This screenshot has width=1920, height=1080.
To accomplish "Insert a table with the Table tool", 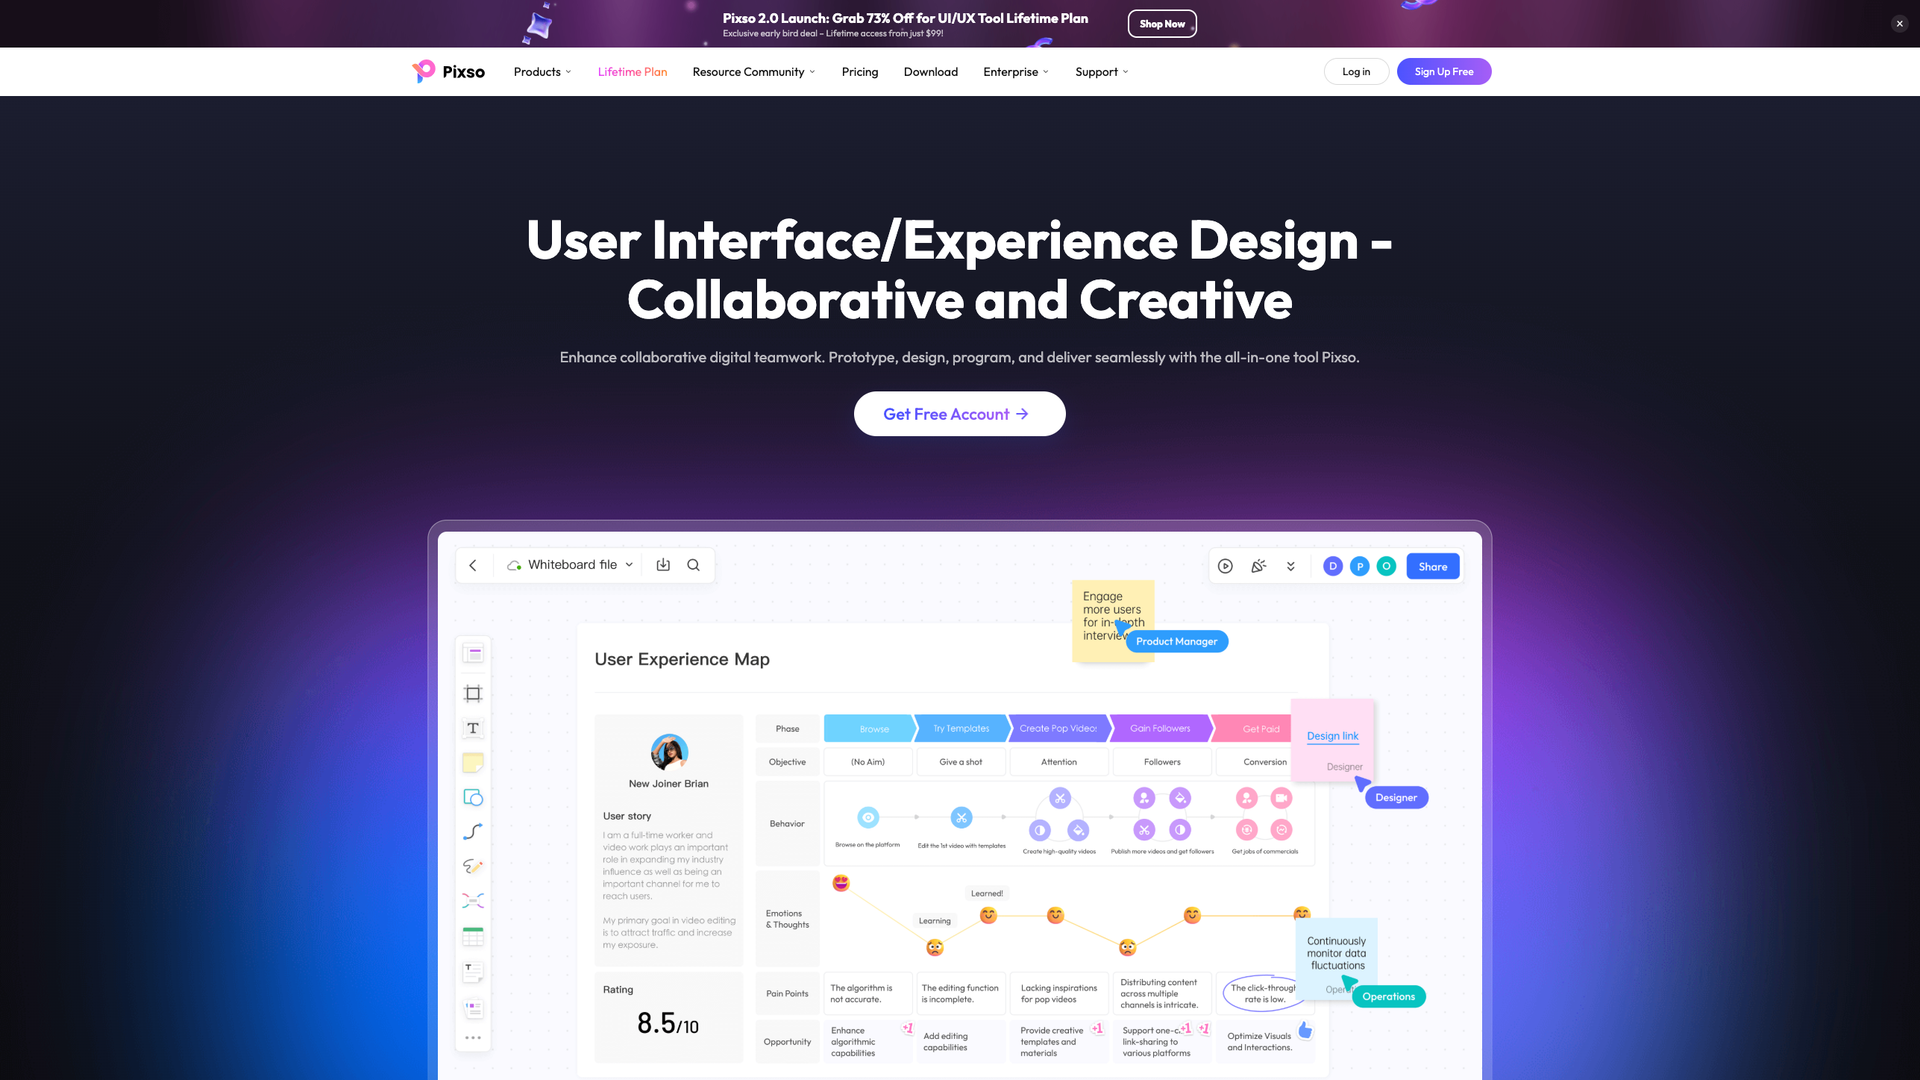I will coord(473,935).
